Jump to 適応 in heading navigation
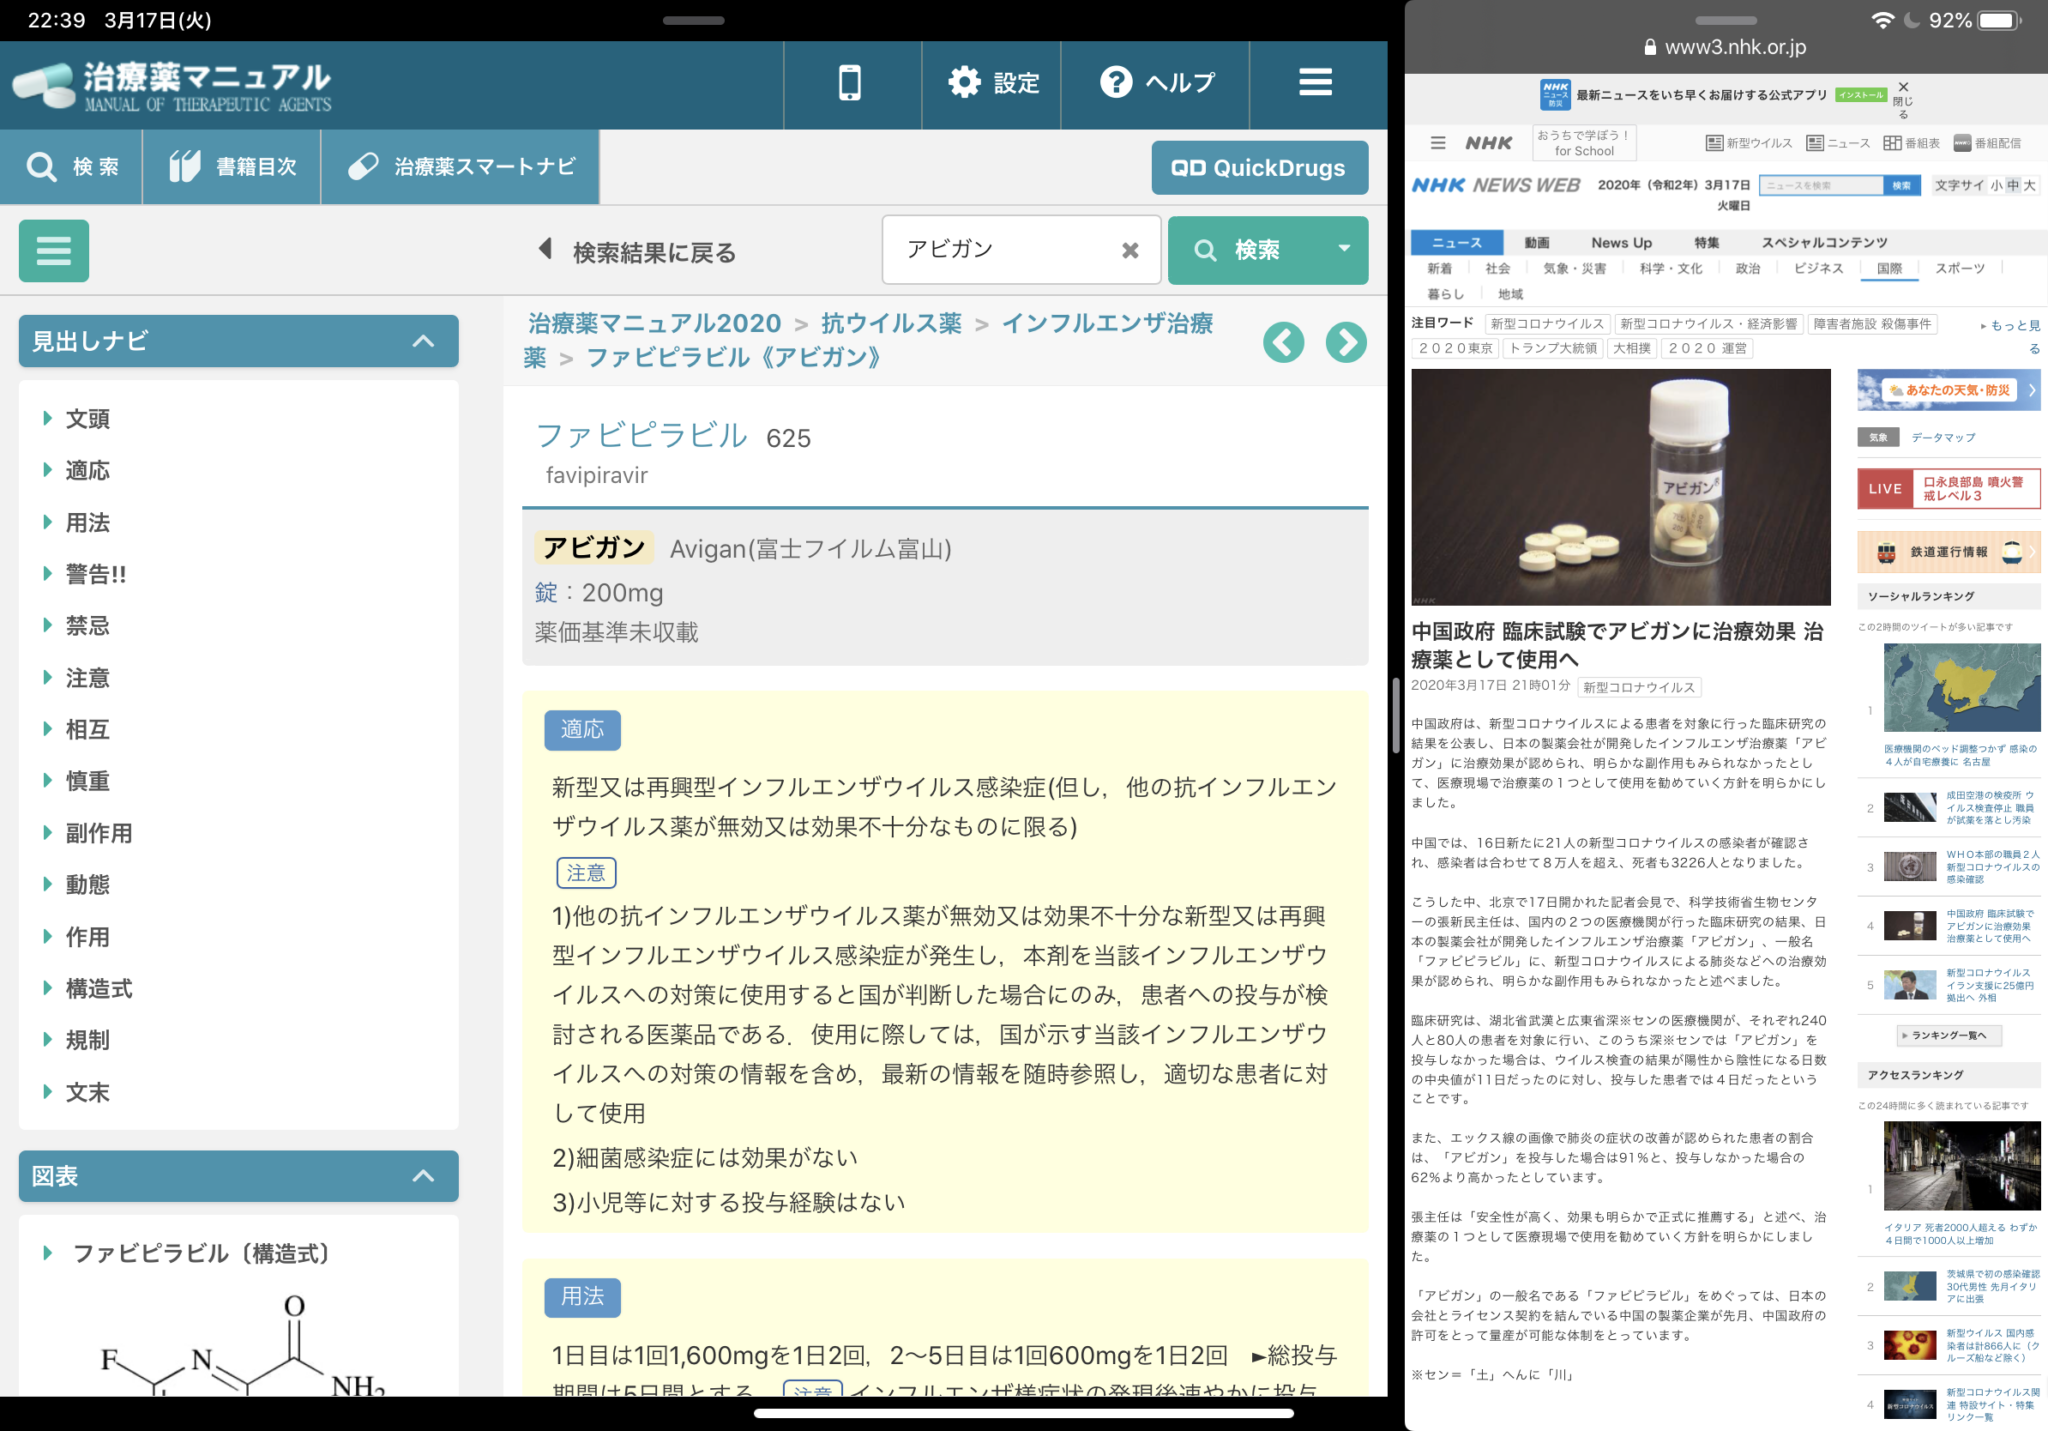 tap(87, 471)
